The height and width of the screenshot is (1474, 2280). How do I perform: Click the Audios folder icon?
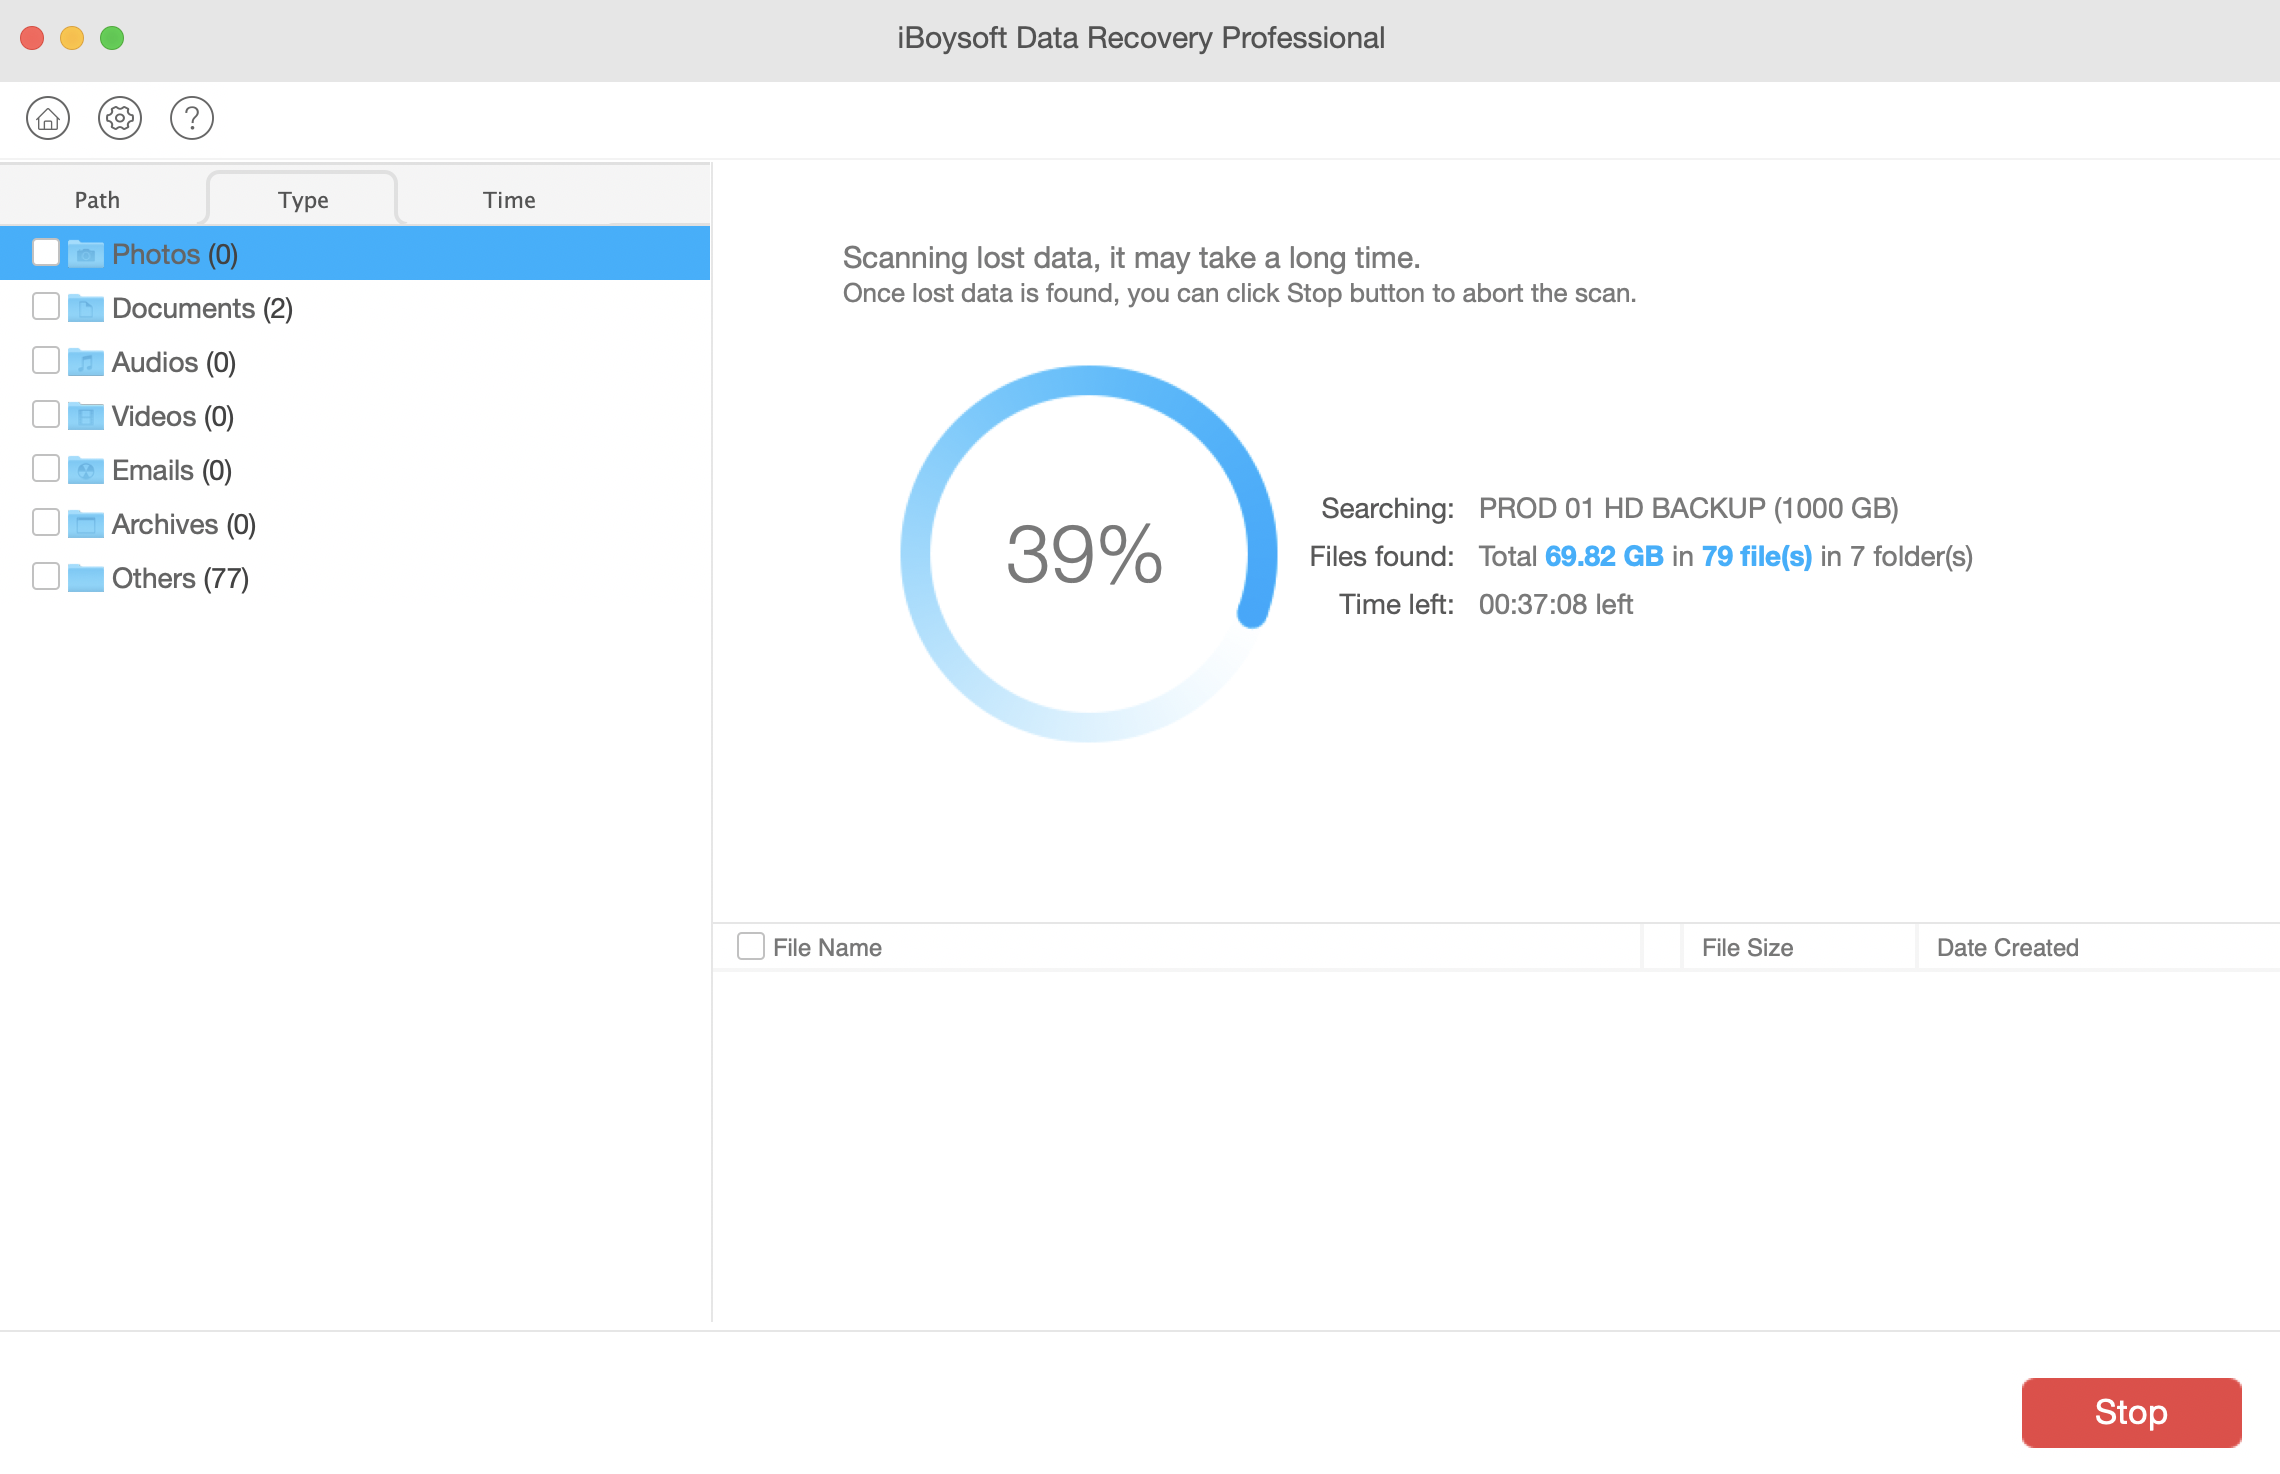pyautogui.click(x=86, y=362)
